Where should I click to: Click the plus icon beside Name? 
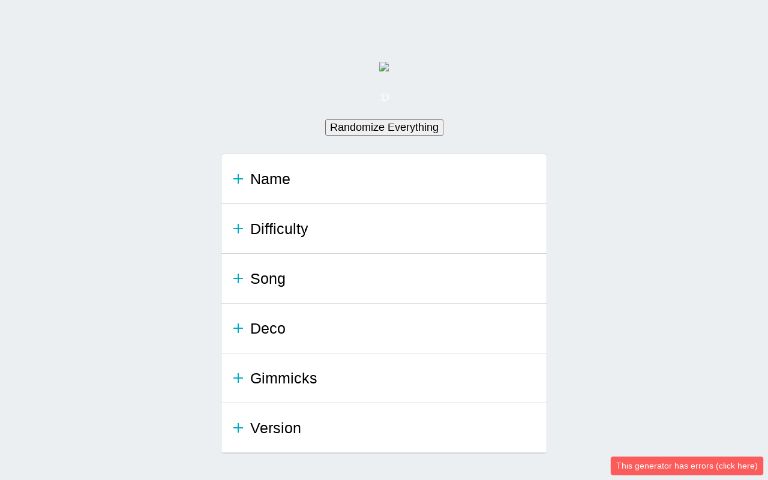click(x=238, y=179)
